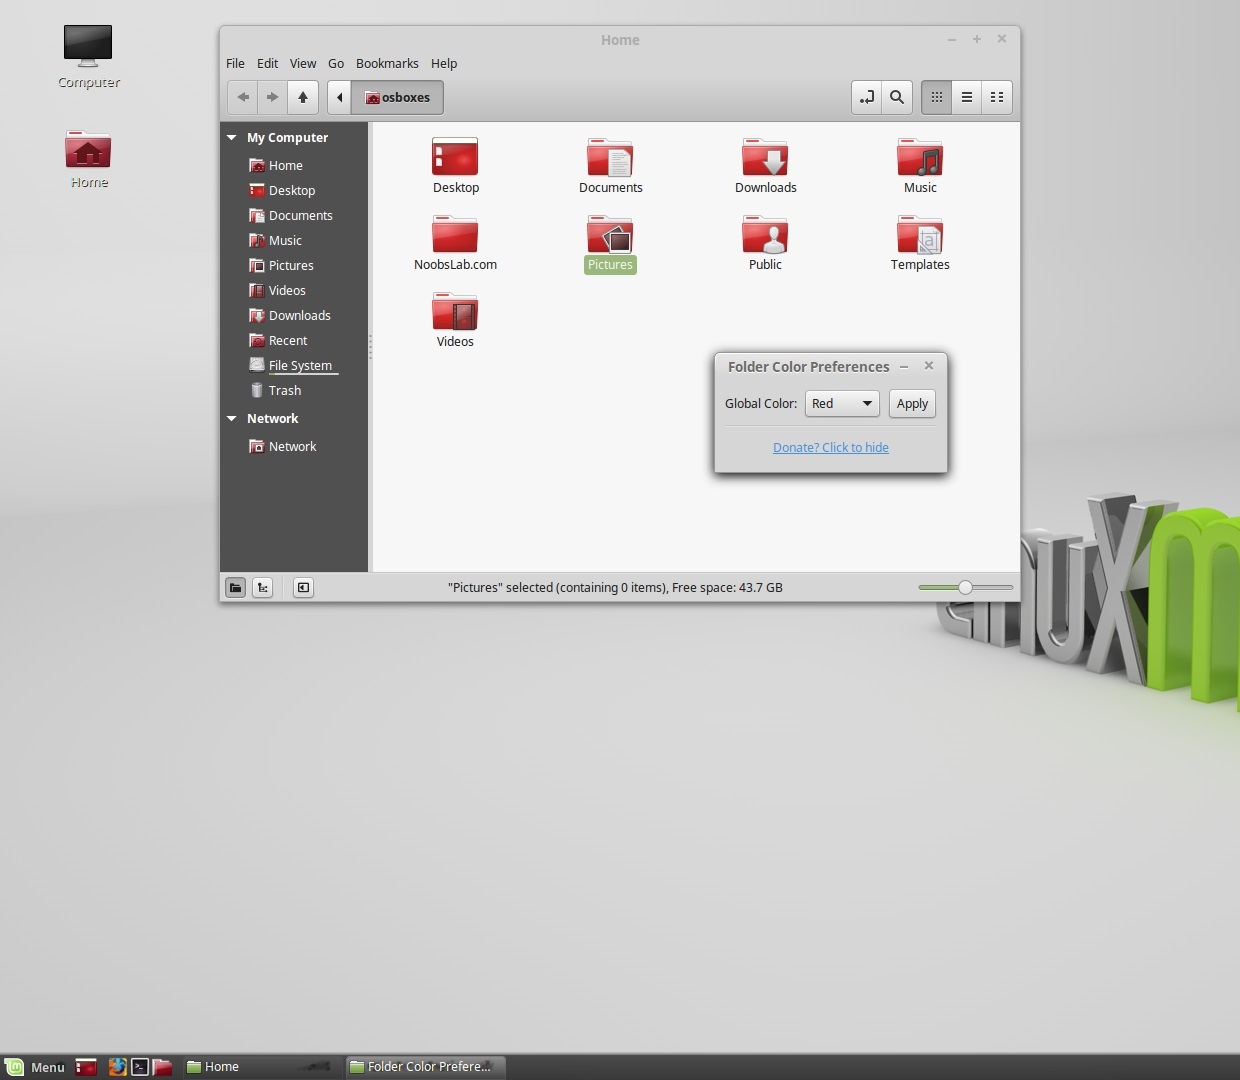Adjust the zoom slider in the status bar
The image size is (1240, 1080).
965,588
